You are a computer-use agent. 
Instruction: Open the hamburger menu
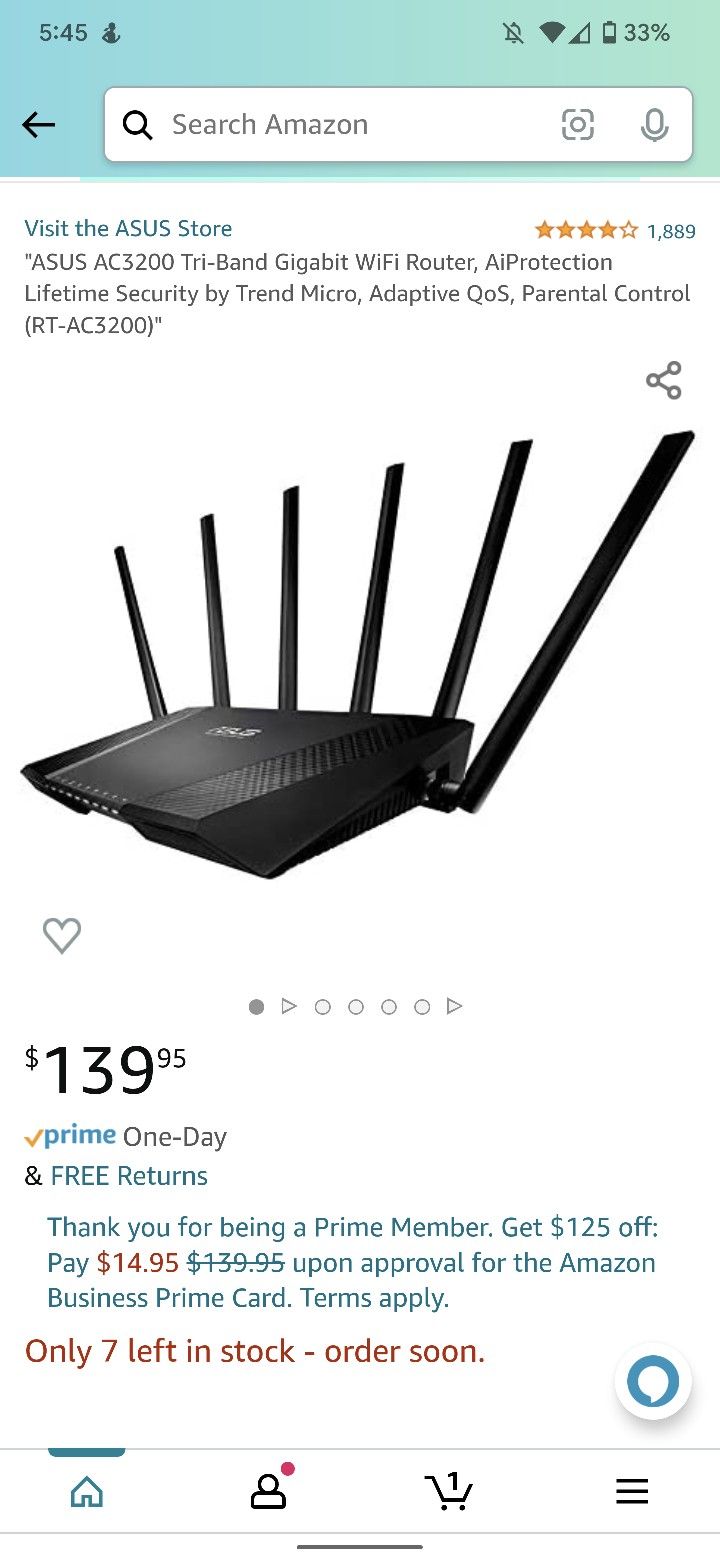coord(632,1492)
